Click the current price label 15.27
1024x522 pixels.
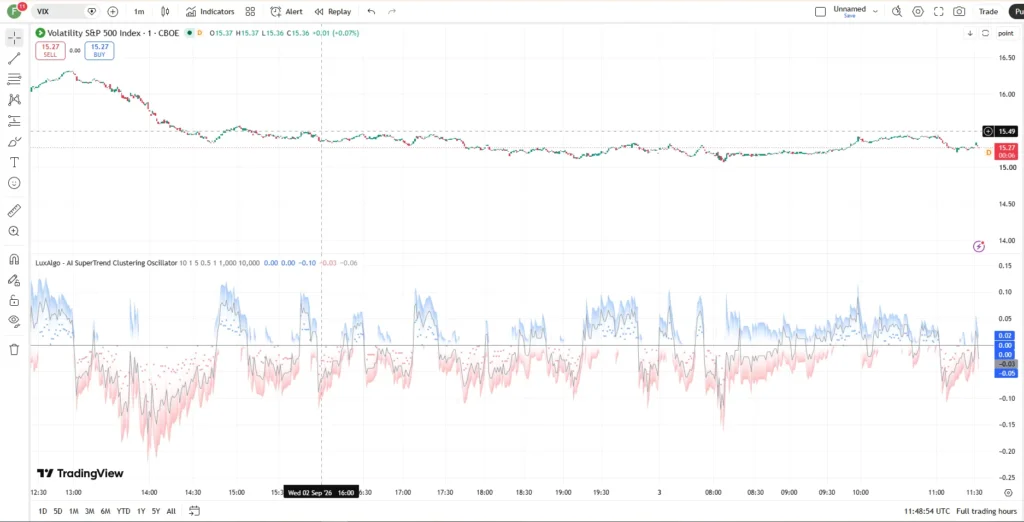coord(1006,151)
